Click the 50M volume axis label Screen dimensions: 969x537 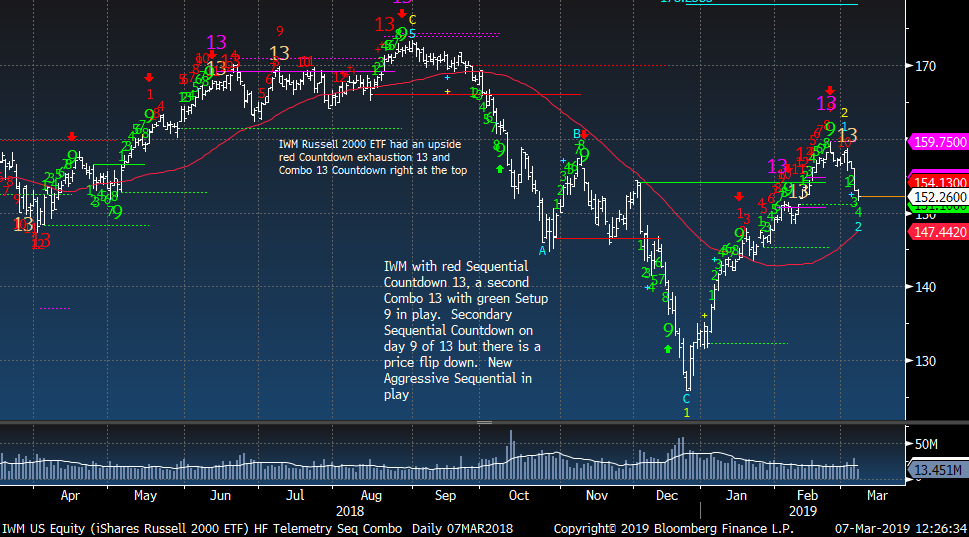(x=926, y=444)
